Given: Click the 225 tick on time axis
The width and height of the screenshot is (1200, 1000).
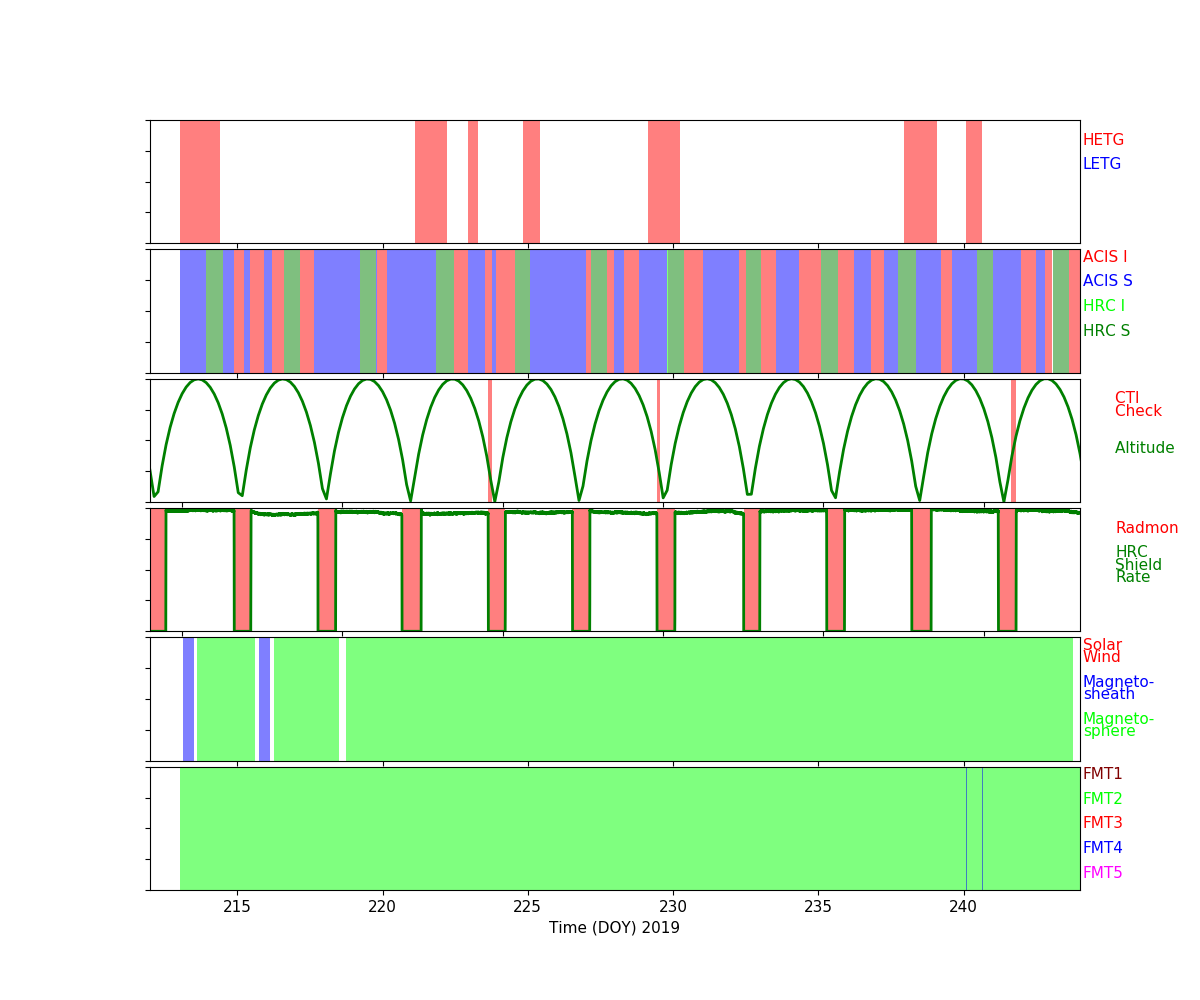Looking at the screenshot, I should click(x=527, y=907).
